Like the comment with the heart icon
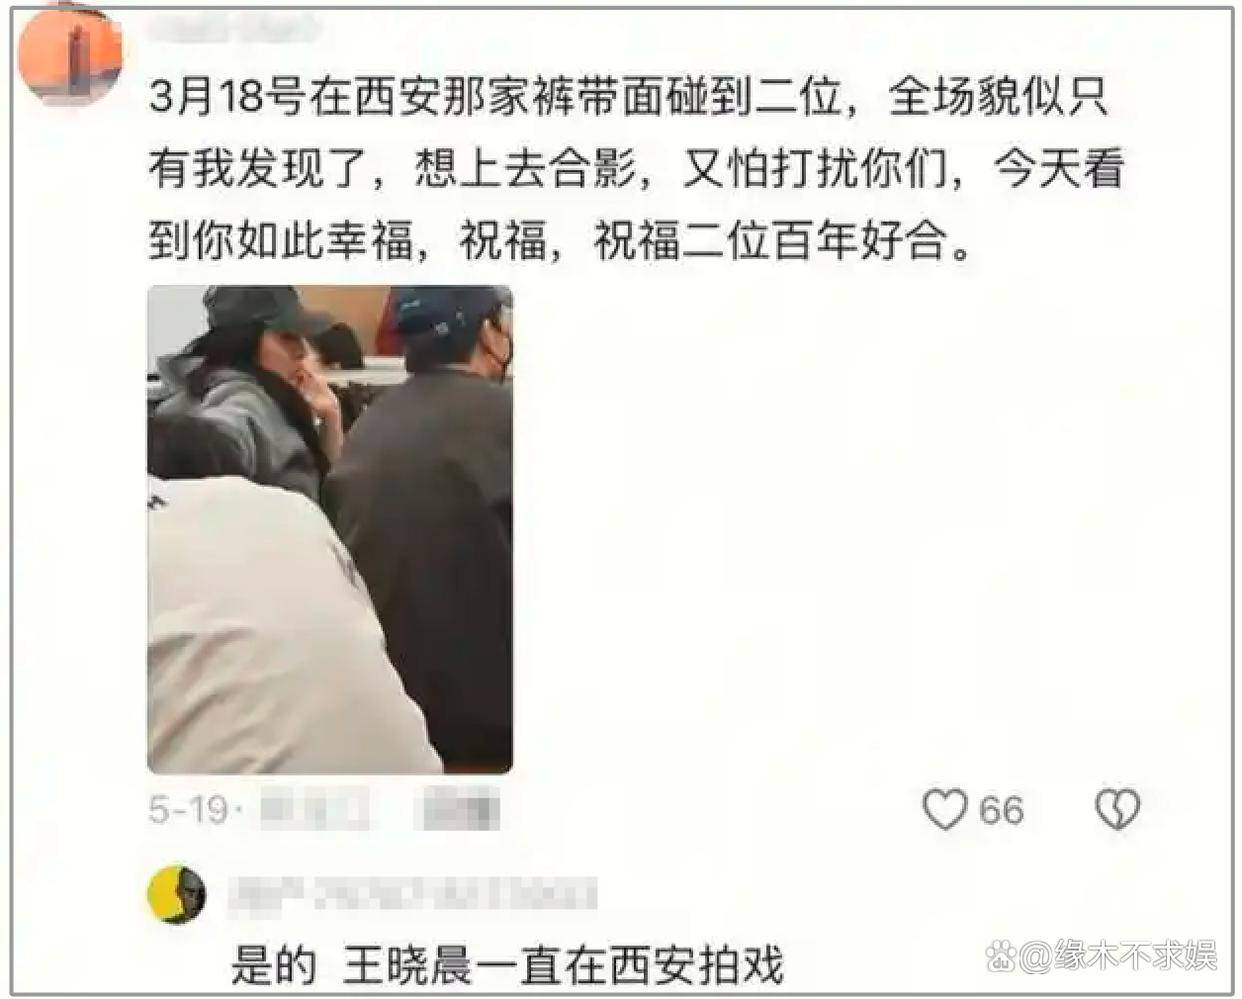Image resolution: width=1242 pixels, height=999 pixels. pyautogui.click(x=945, y=809)
